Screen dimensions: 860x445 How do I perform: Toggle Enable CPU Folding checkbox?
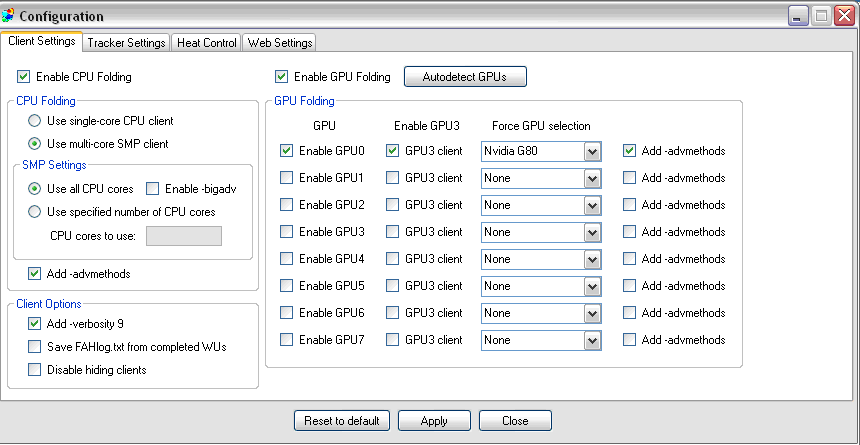tap(24, 77)
